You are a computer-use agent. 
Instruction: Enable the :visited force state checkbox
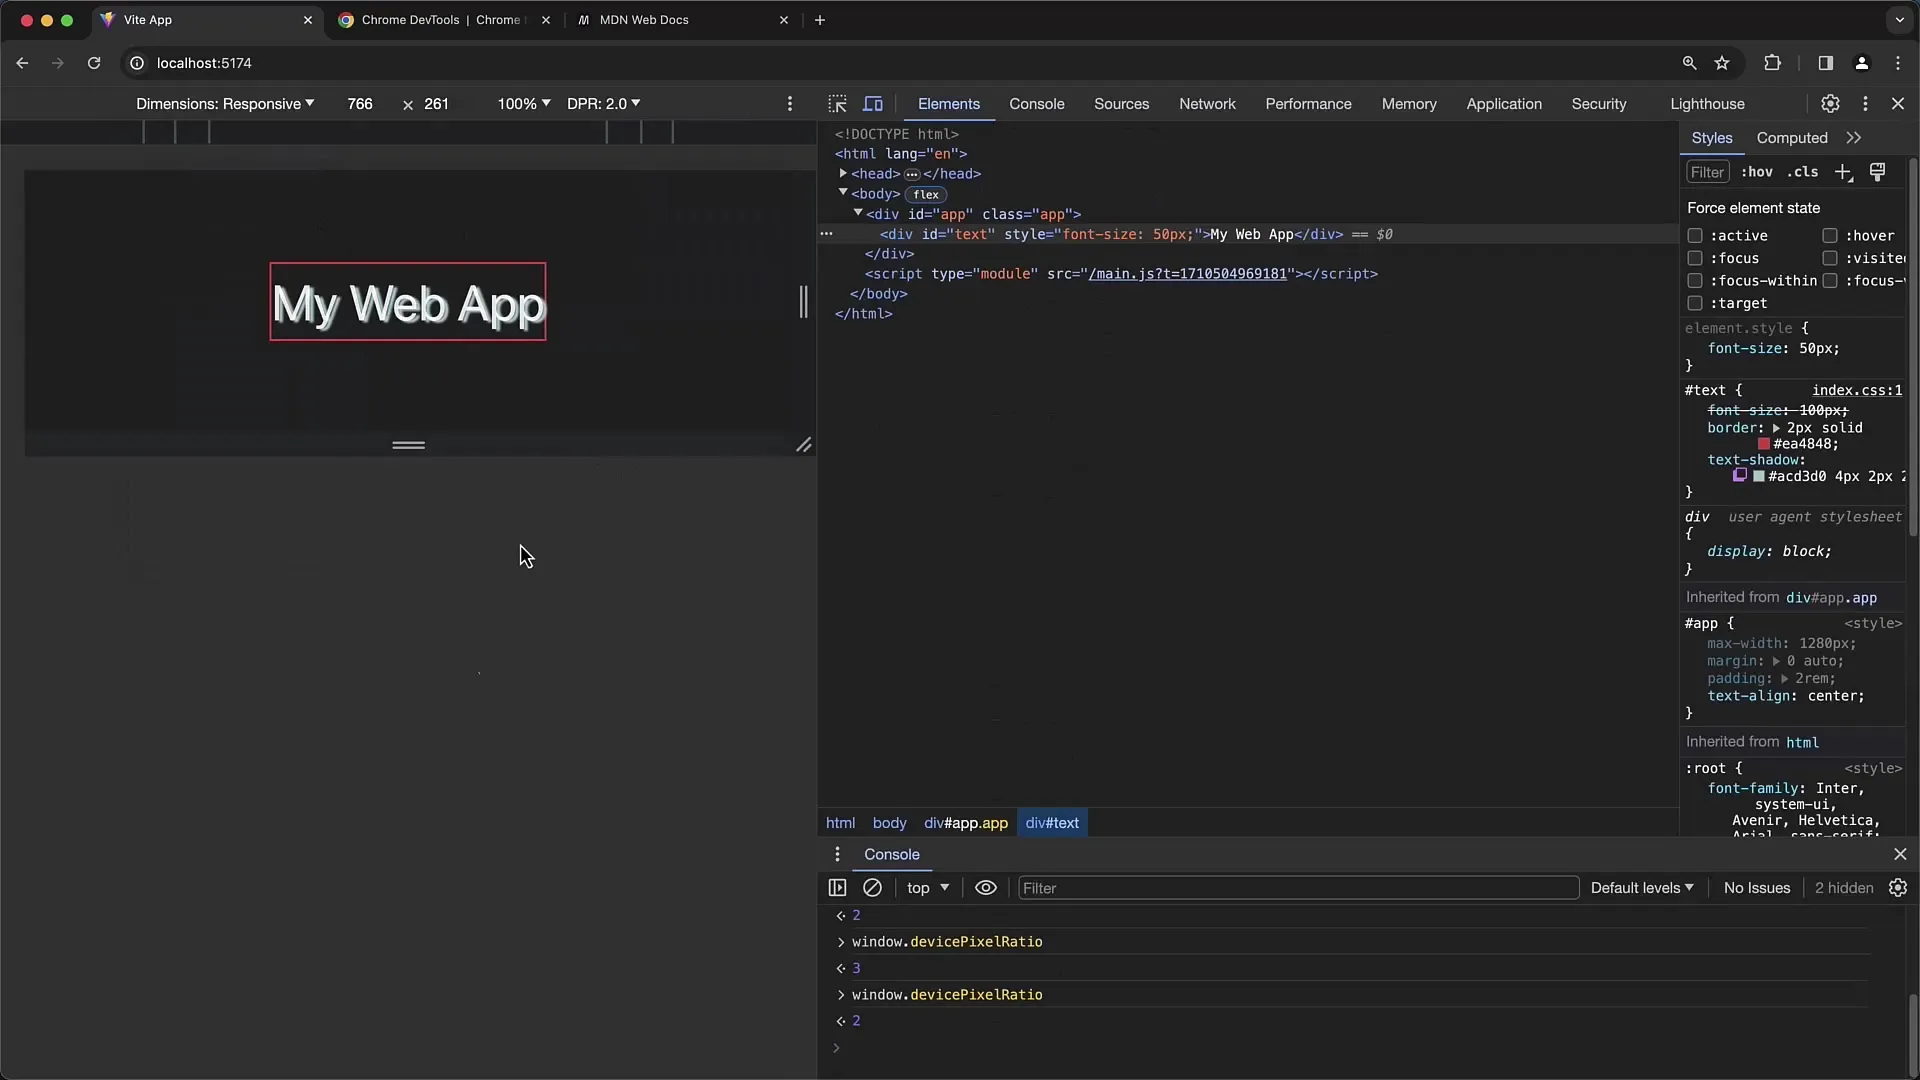1830,258
